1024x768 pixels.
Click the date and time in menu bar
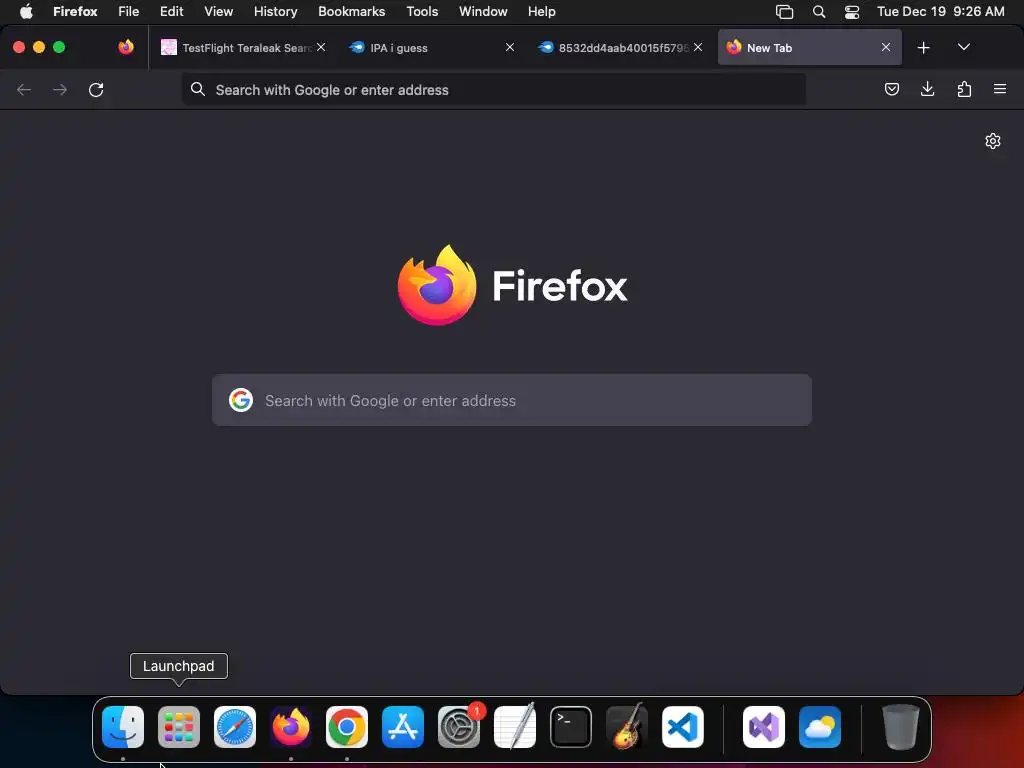pos(940,11)
